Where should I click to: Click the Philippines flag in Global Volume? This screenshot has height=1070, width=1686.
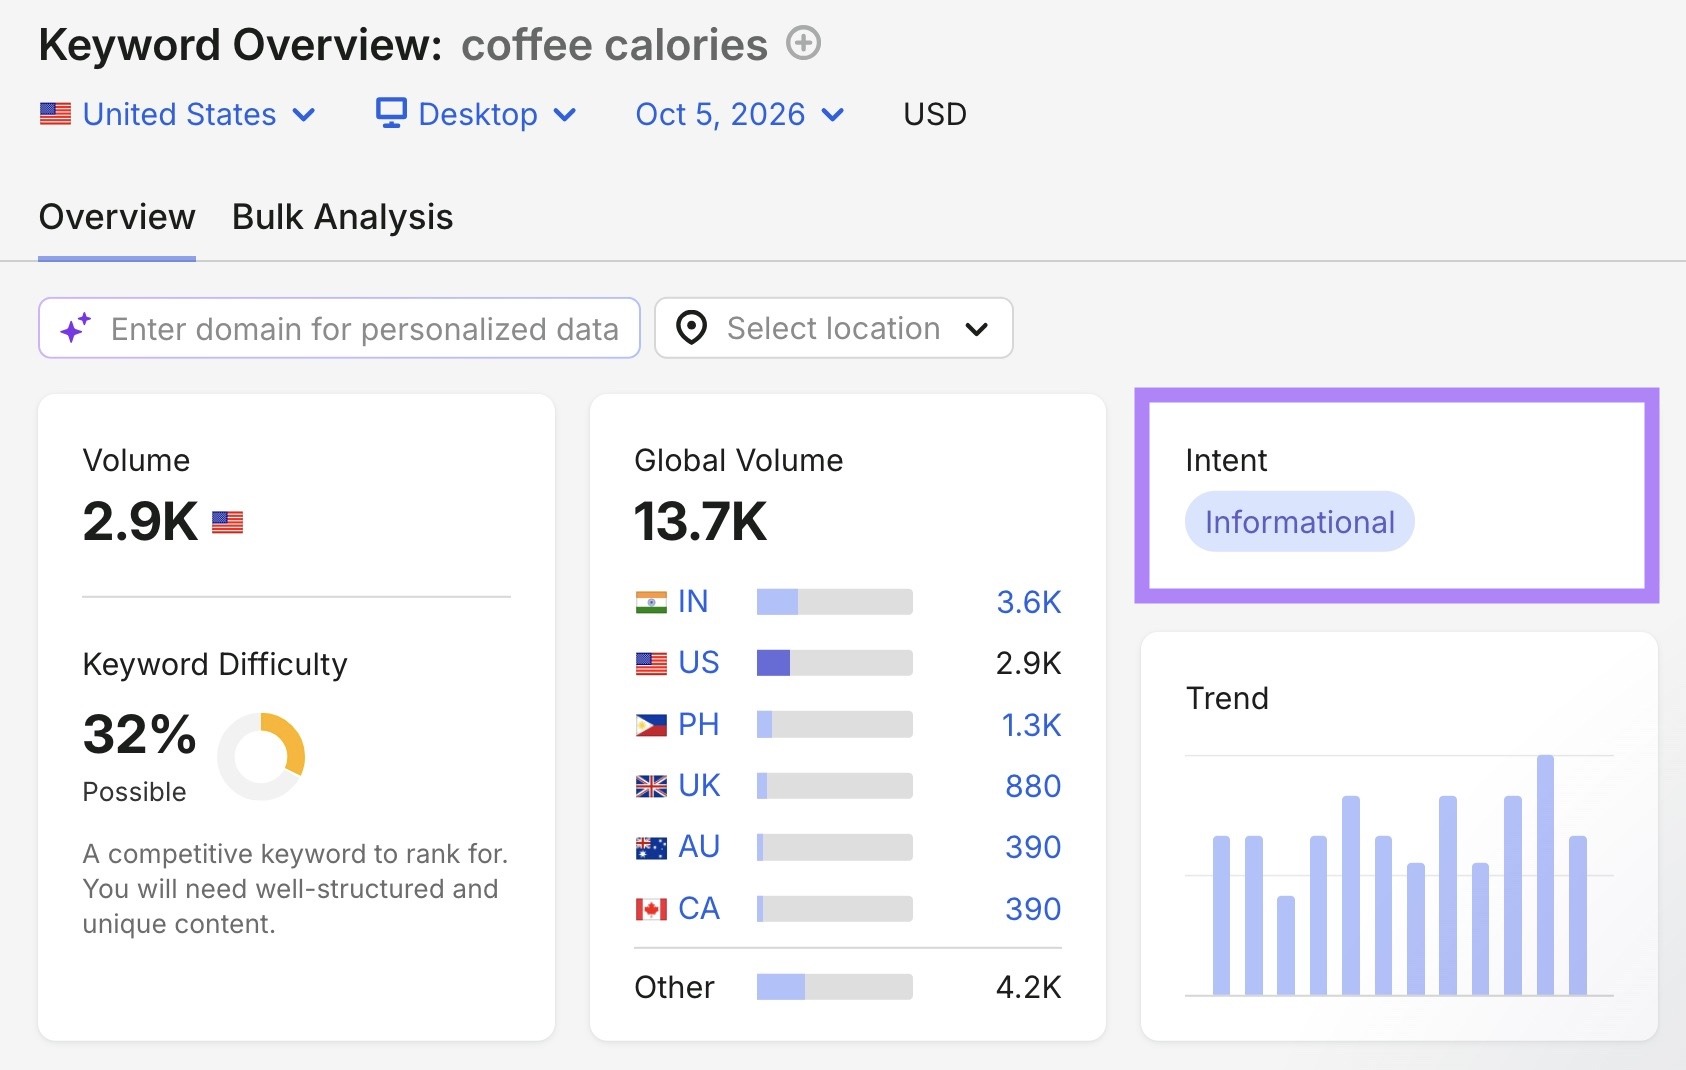click(651, 725)
